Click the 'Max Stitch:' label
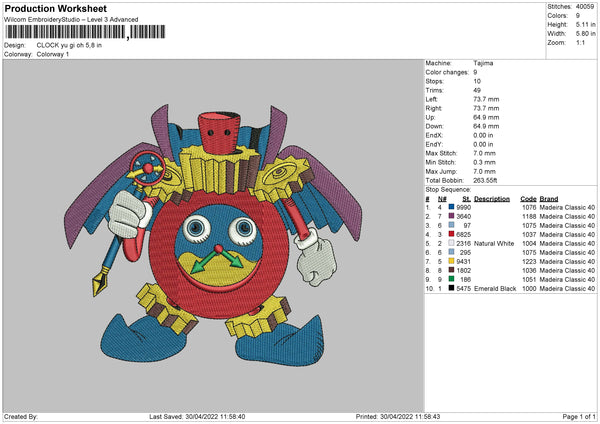600x424 pixels. (x=441, y=153)
